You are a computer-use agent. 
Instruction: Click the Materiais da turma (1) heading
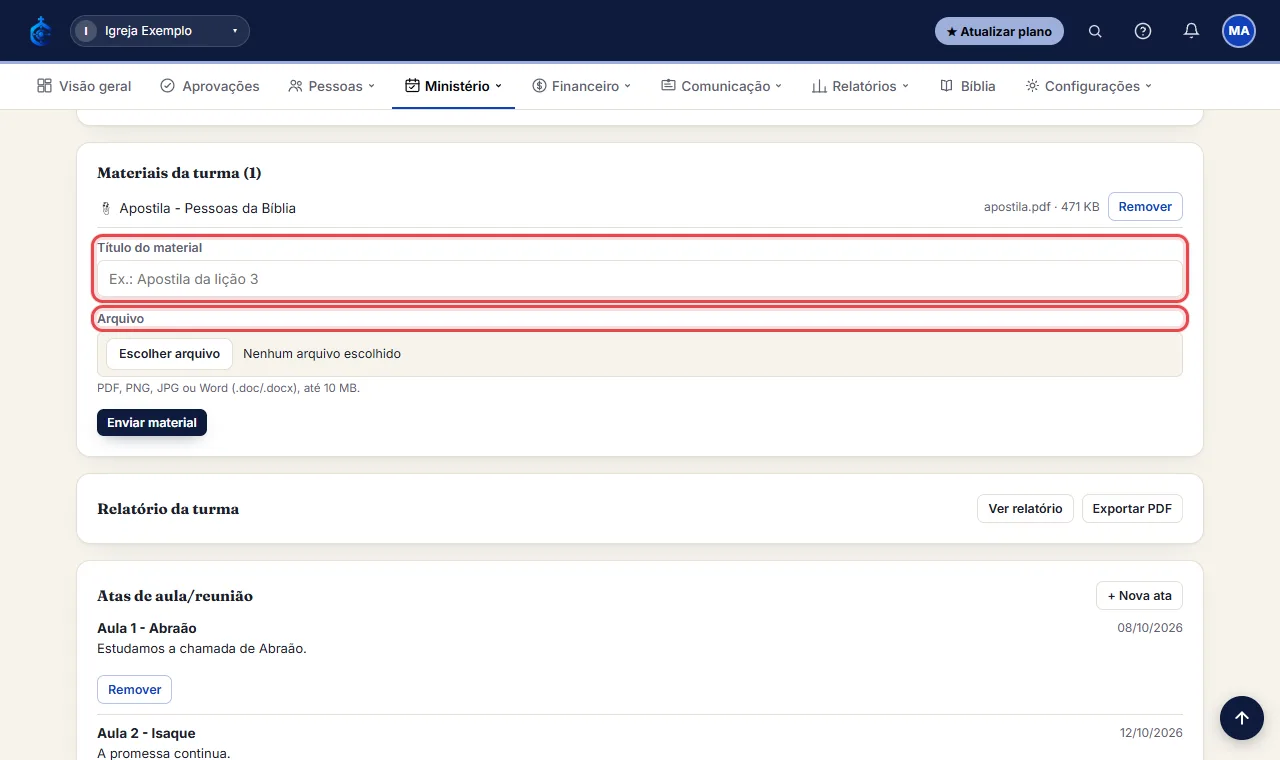click(x=179, y=173)
